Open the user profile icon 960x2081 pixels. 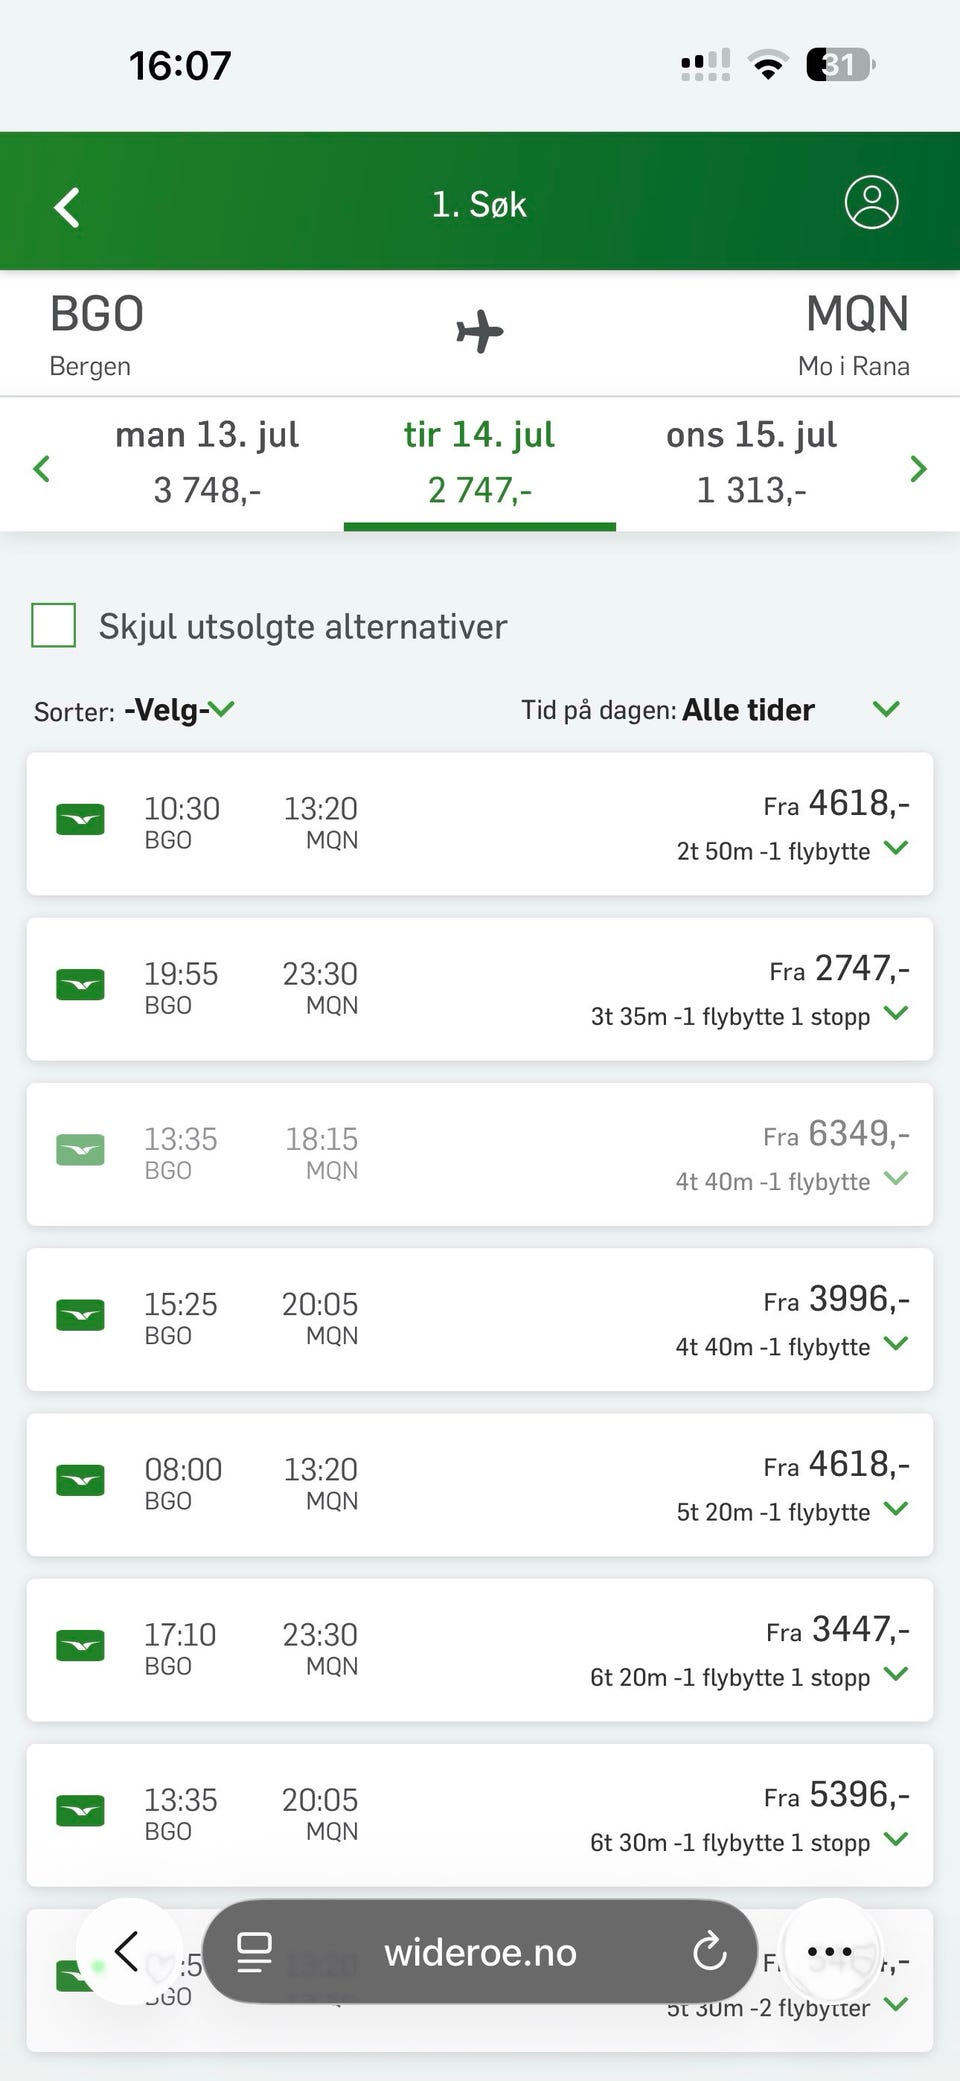(x=871, y=203)
